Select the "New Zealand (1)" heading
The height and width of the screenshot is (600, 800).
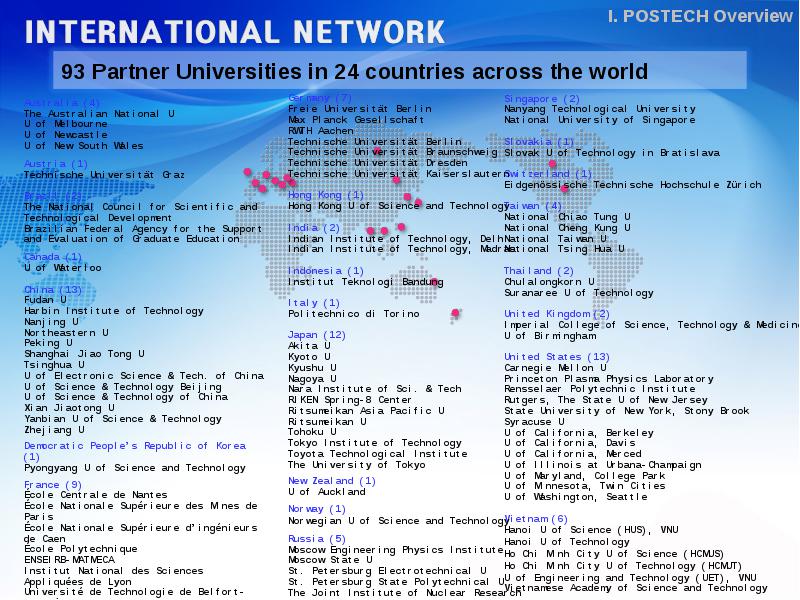[332, 481]
